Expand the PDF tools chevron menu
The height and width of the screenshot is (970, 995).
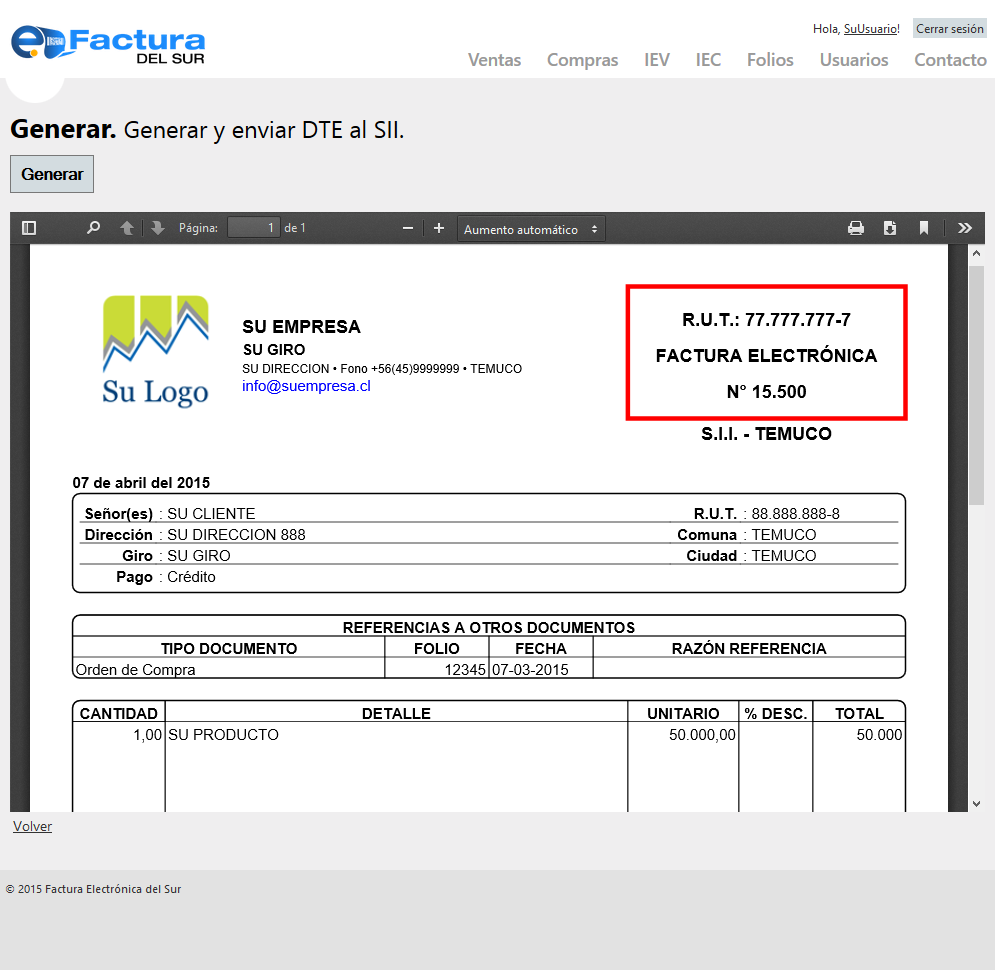pos(964,228)
